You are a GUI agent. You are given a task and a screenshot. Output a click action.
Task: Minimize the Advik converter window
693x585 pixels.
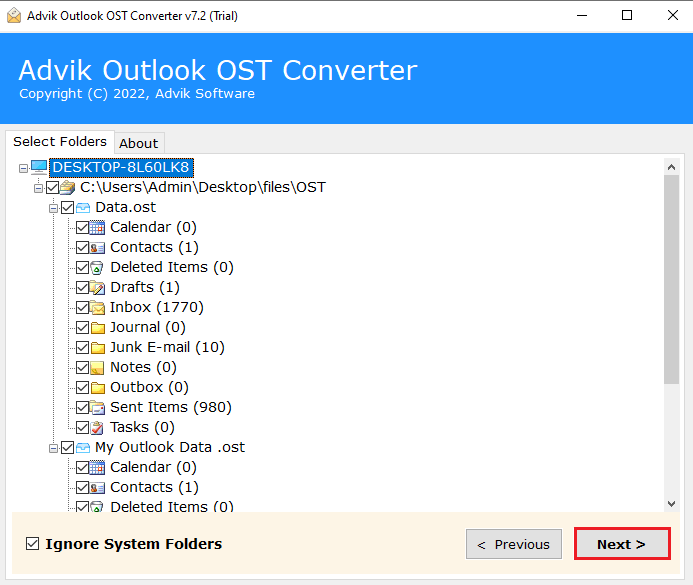click(582, 15)
